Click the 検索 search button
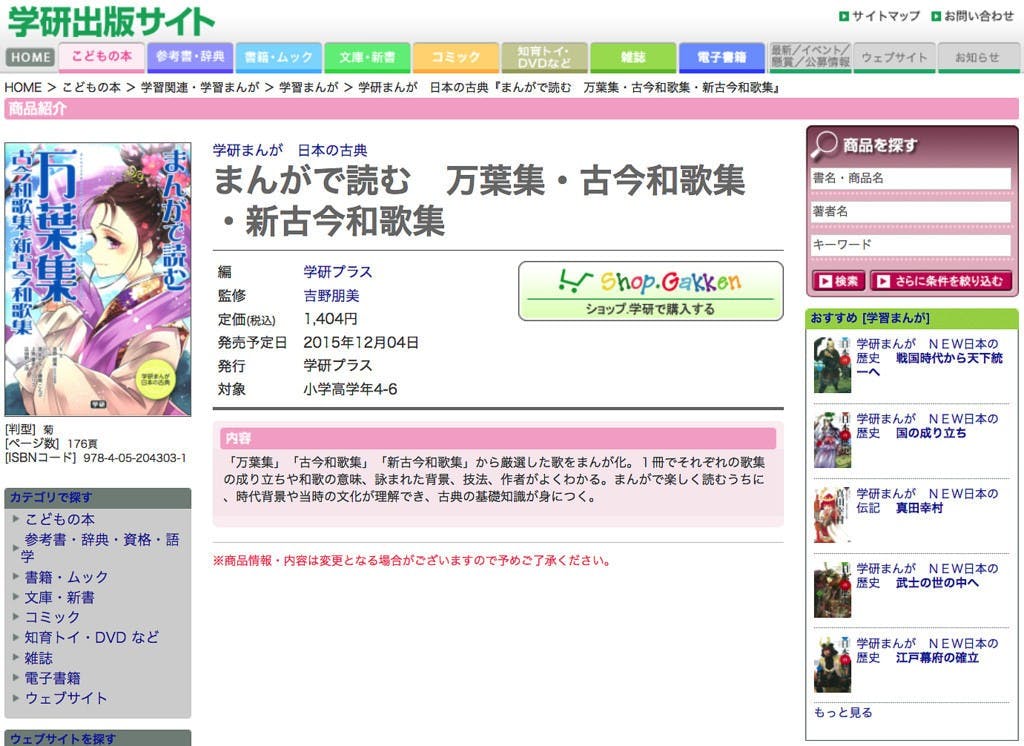1024x746 pixels. pos(839,281)
